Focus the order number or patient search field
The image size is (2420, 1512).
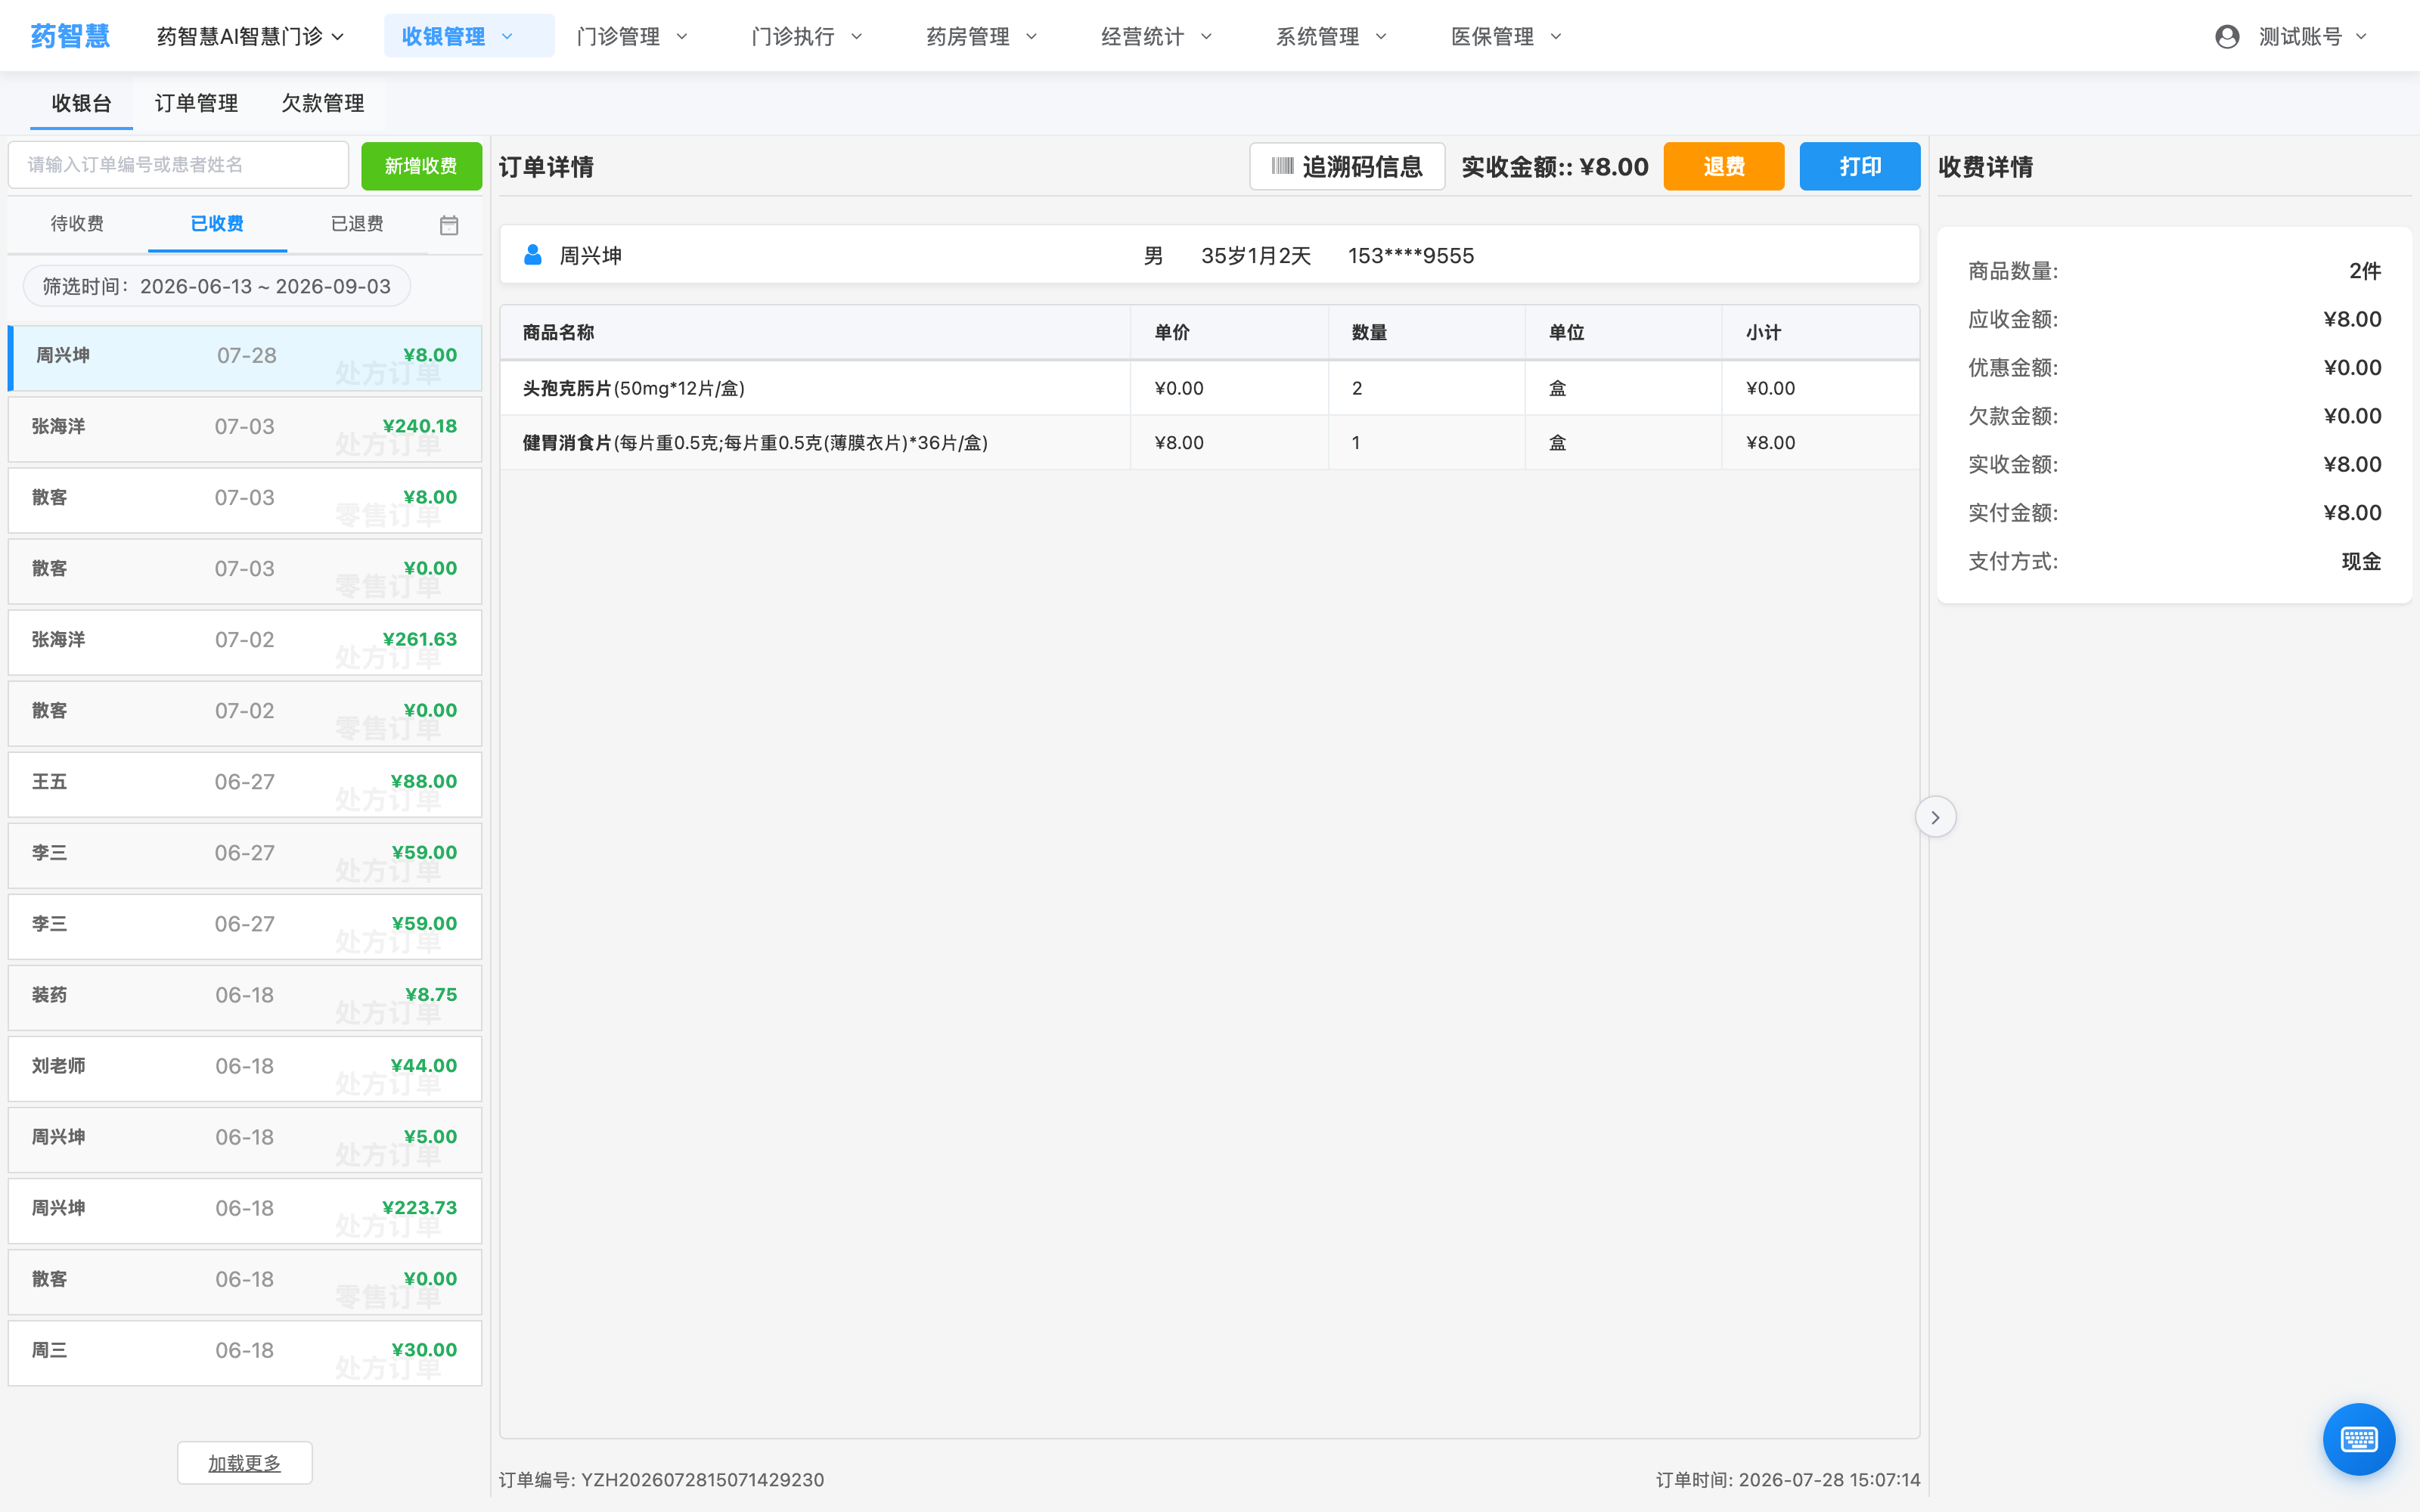point(178,165)
